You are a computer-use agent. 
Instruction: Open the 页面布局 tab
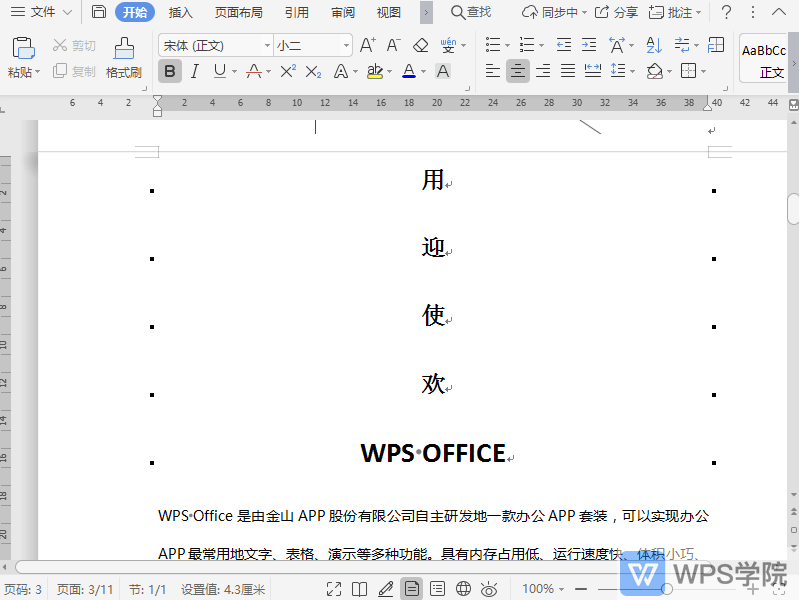click(x=238, y=12)
